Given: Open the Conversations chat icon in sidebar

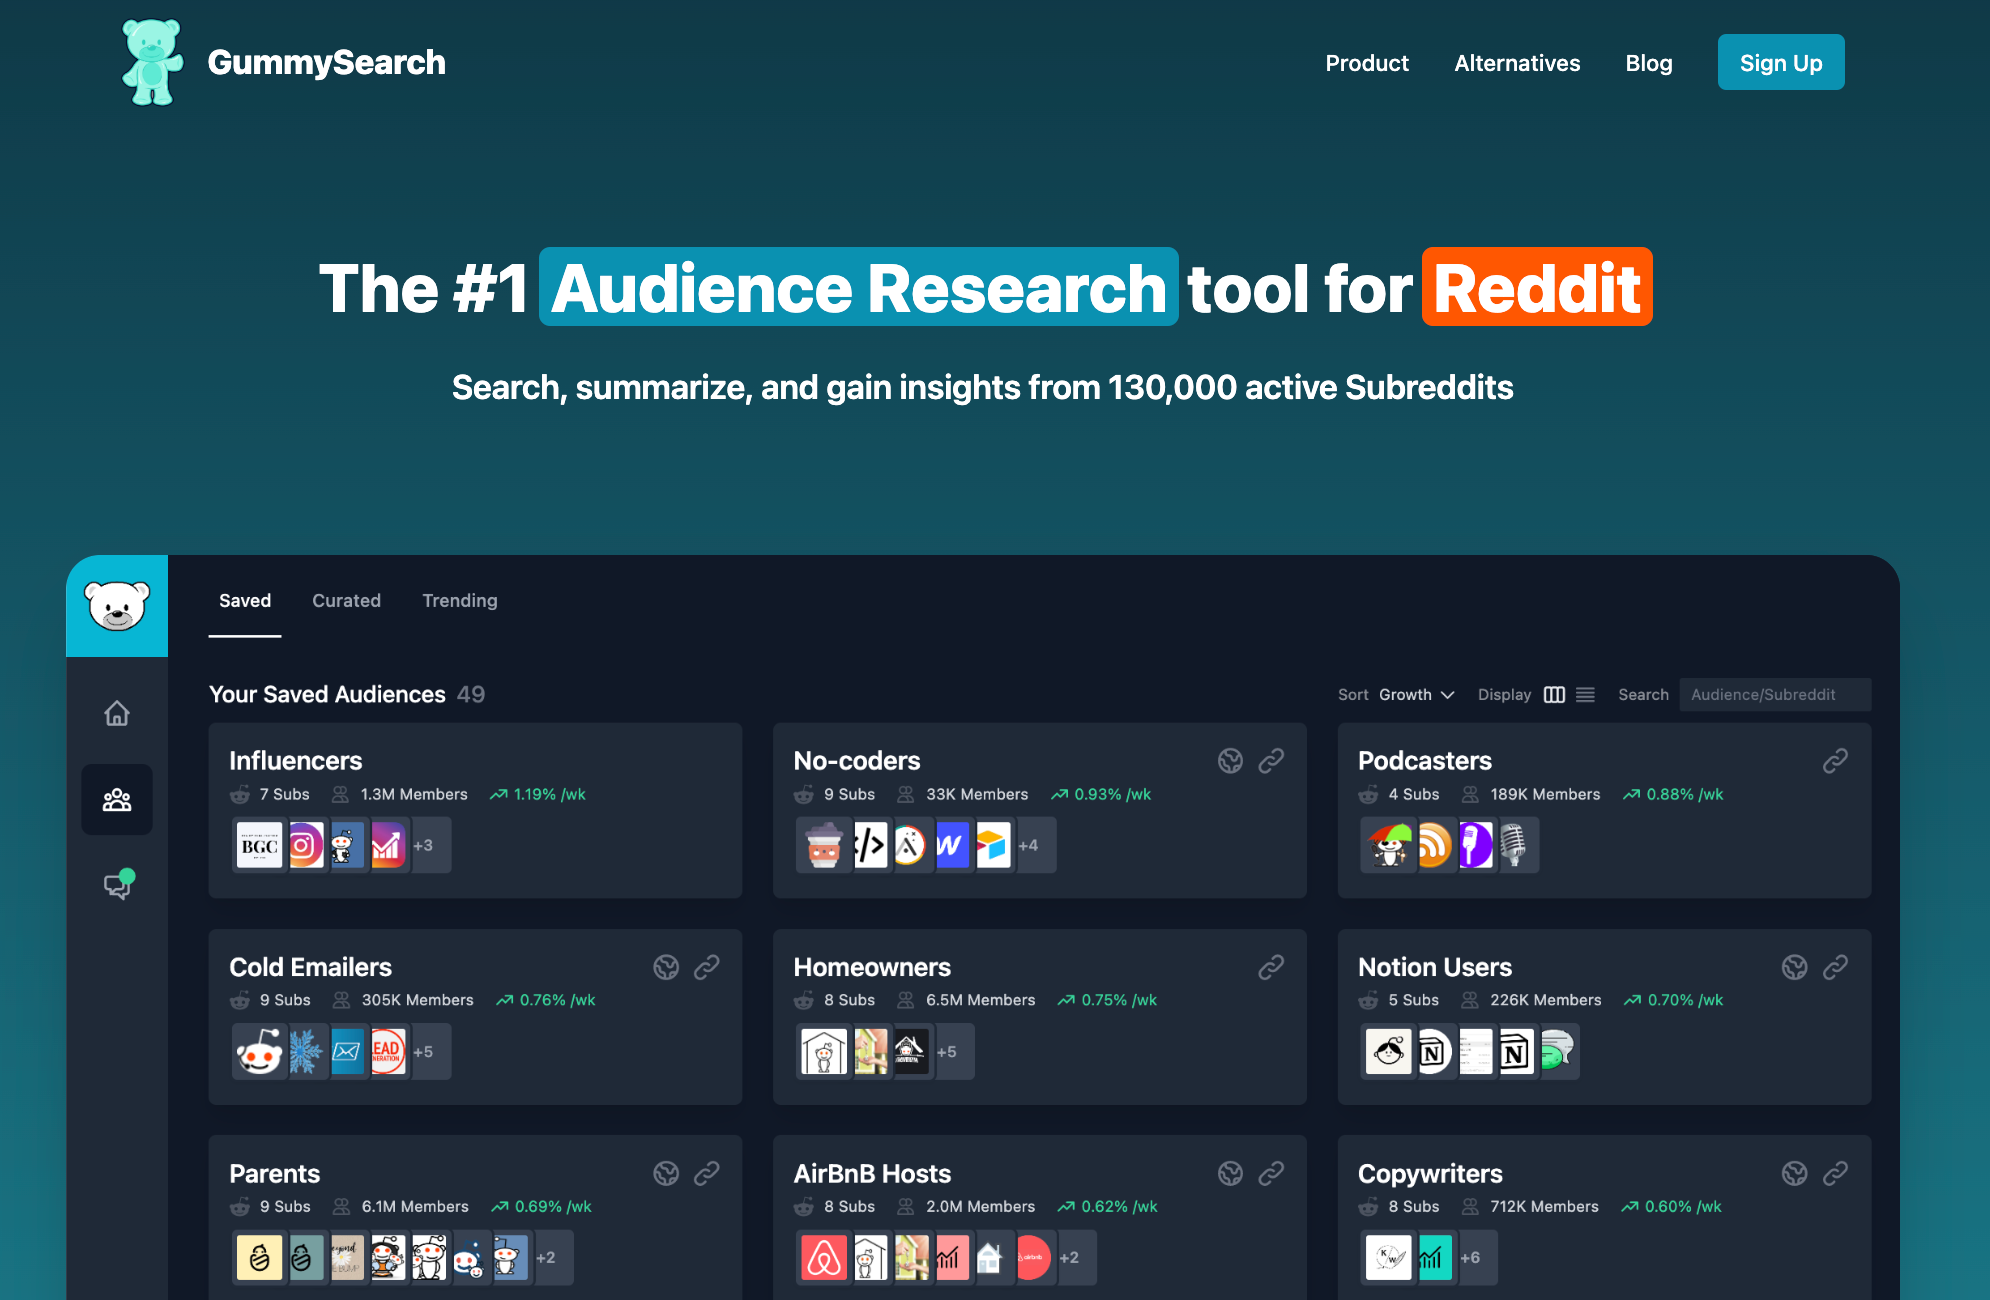Looking at the screenshot, I should pyautogui.click(x=118, y=885).
